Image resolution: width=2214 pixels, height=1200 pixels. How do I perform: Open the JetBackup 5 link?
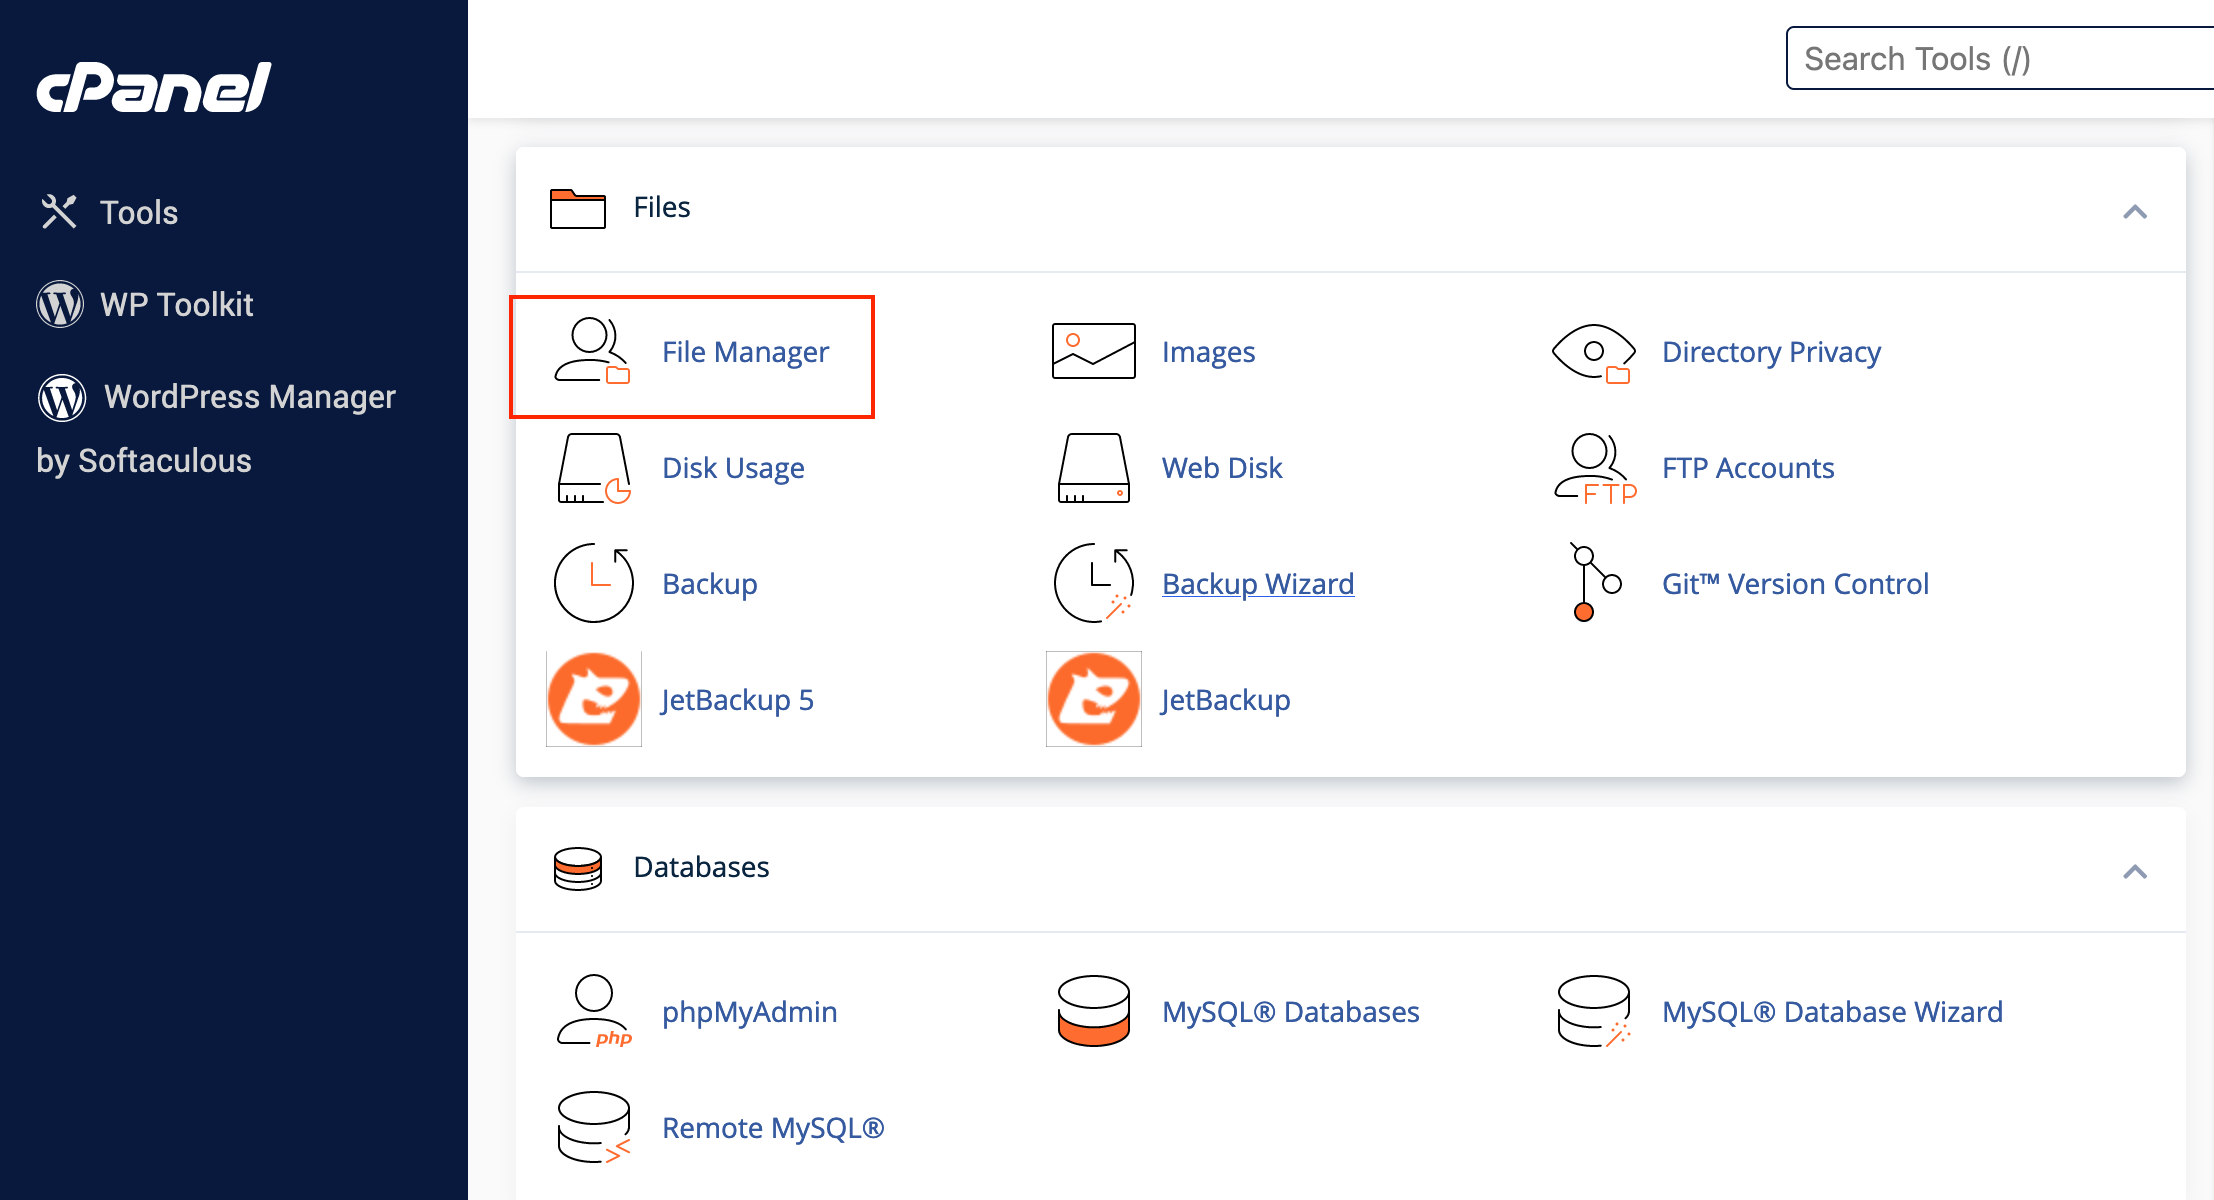(738, 700)
